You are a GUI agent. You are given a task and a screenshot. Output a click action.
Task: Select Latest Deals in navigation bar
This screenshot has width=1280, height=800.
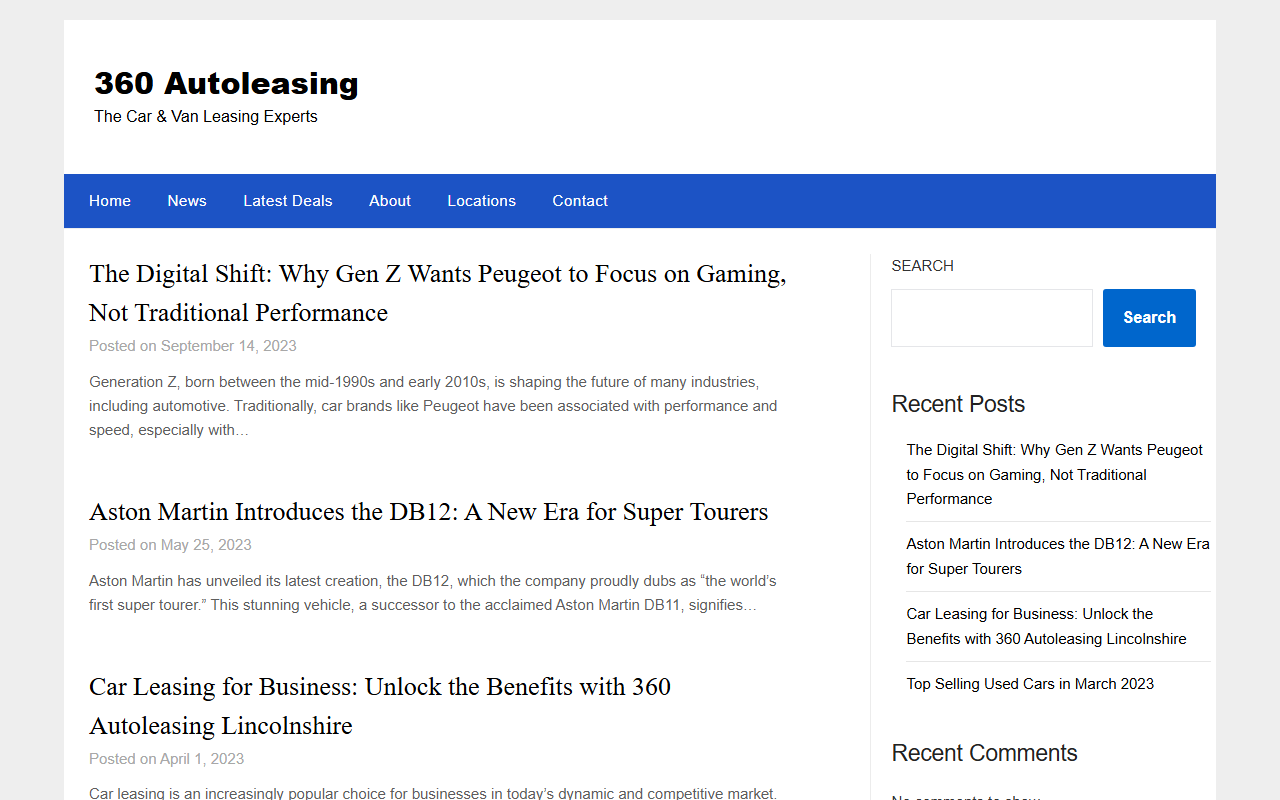tap(288, 201)
